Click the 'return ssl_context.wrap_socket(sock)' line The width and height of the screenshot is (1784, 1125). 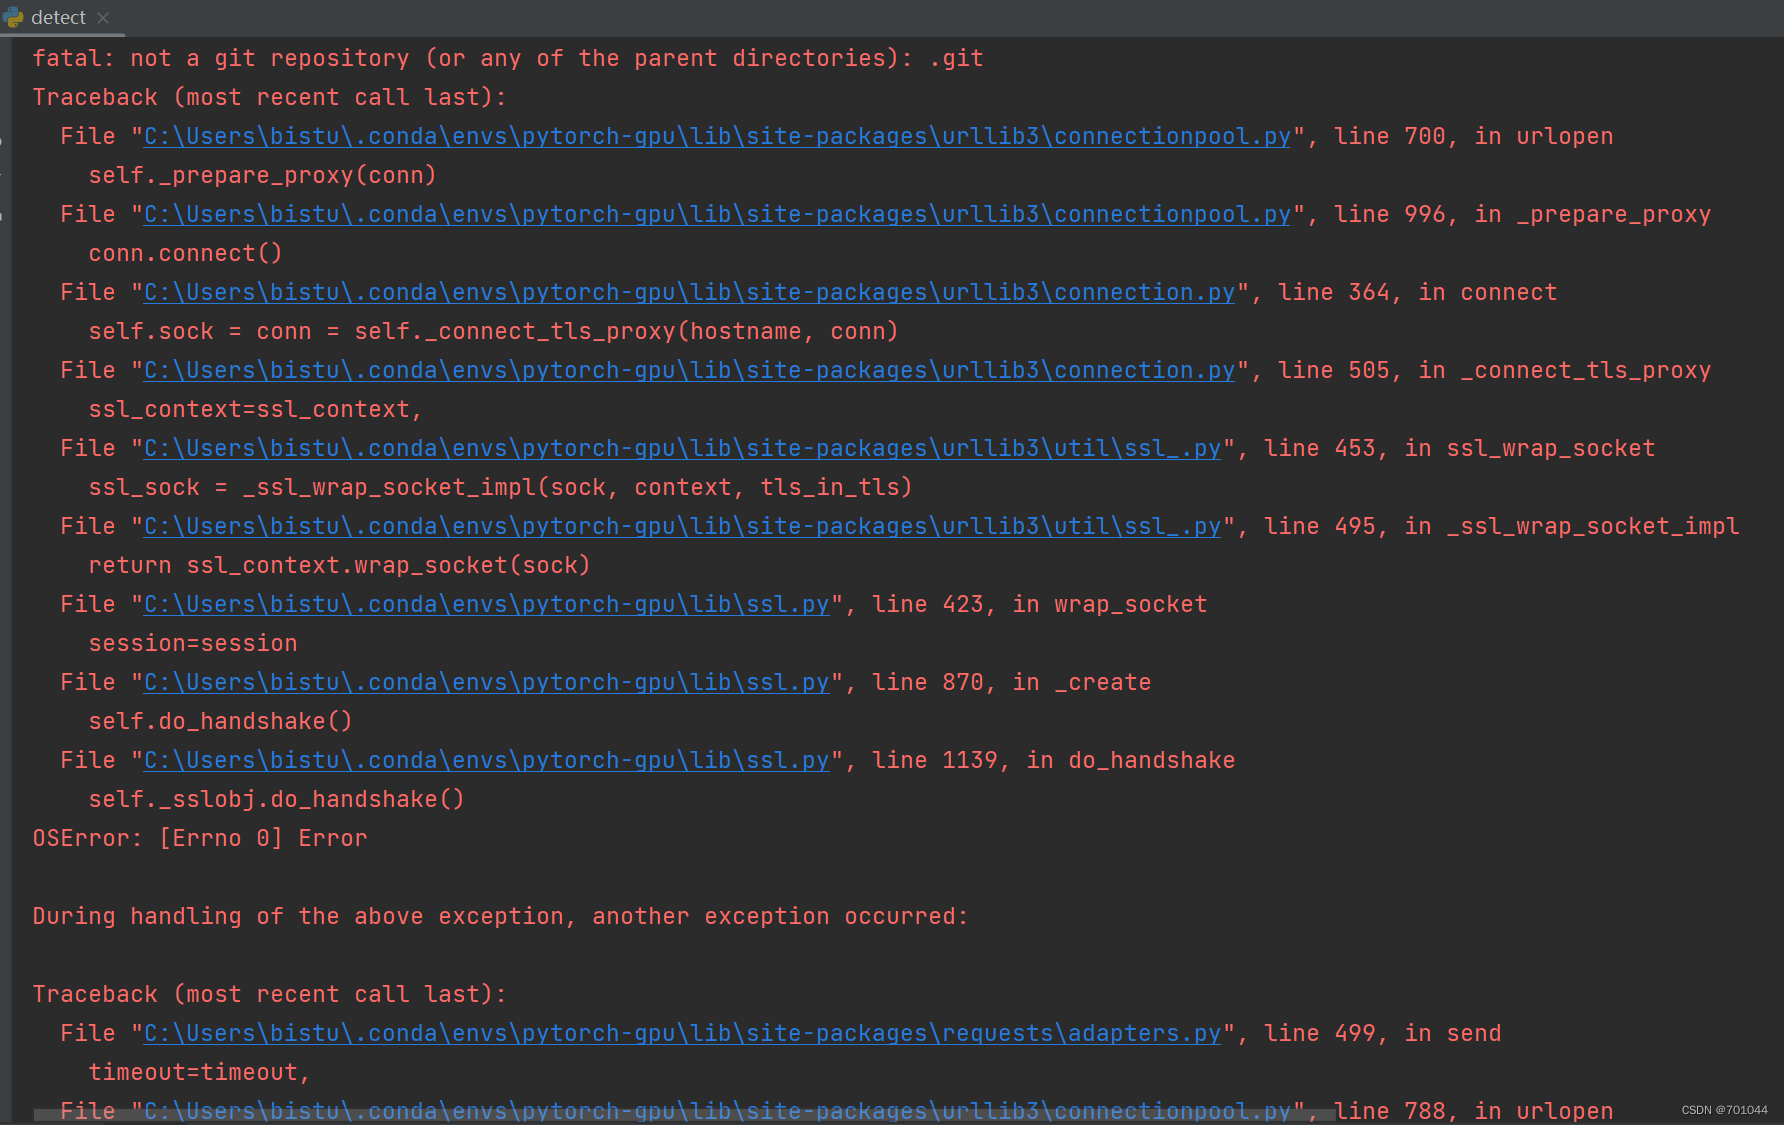(x=339, y=565)
